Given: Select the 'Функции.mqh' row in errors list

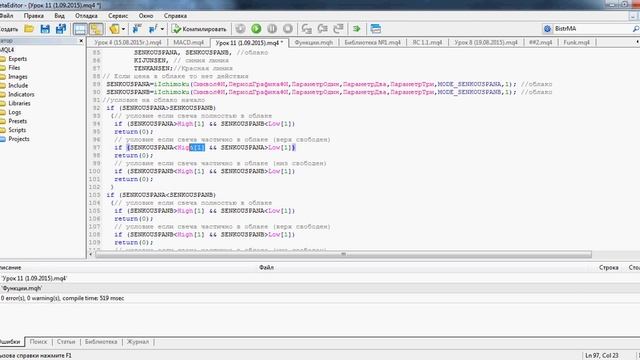Looking at the screenshot, I should [320, 288].
